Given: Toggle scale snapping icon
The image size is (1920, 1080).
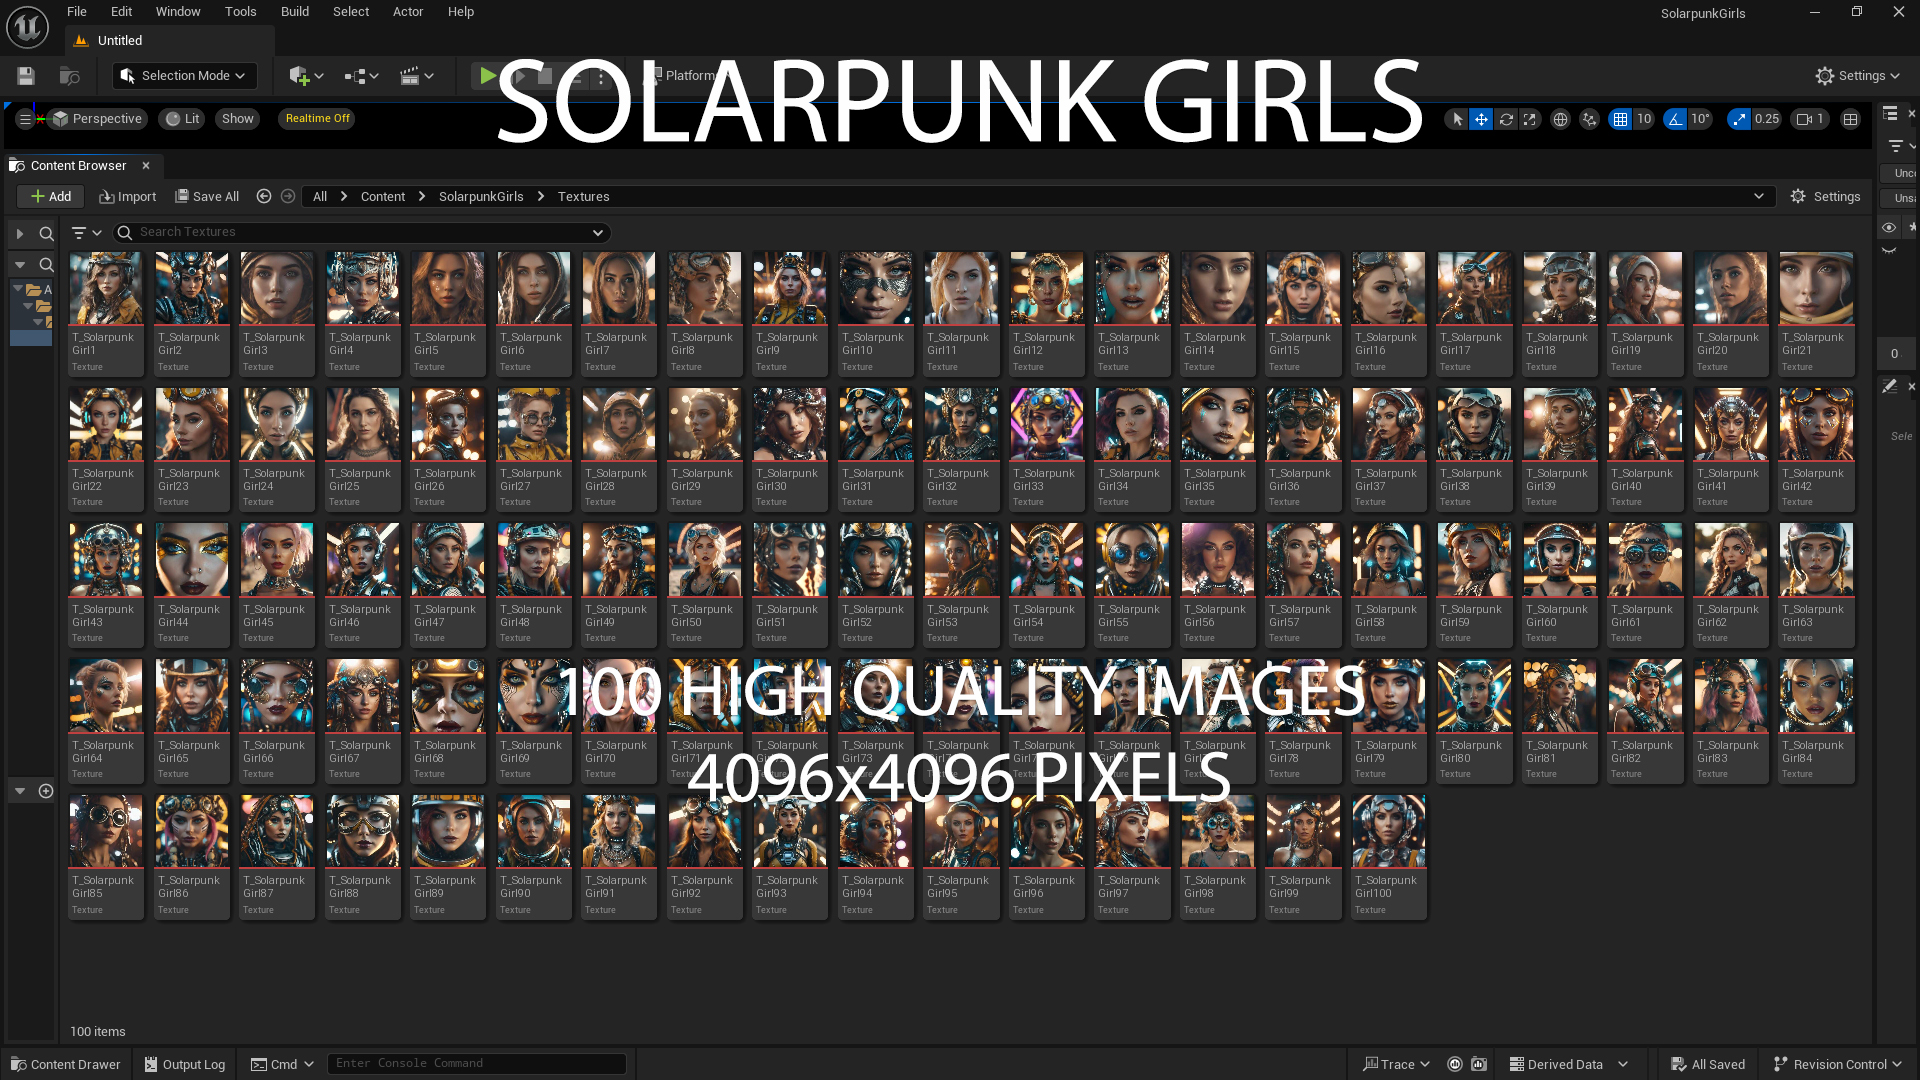Looking at the screenshot, I should [x=1739, y=119].
